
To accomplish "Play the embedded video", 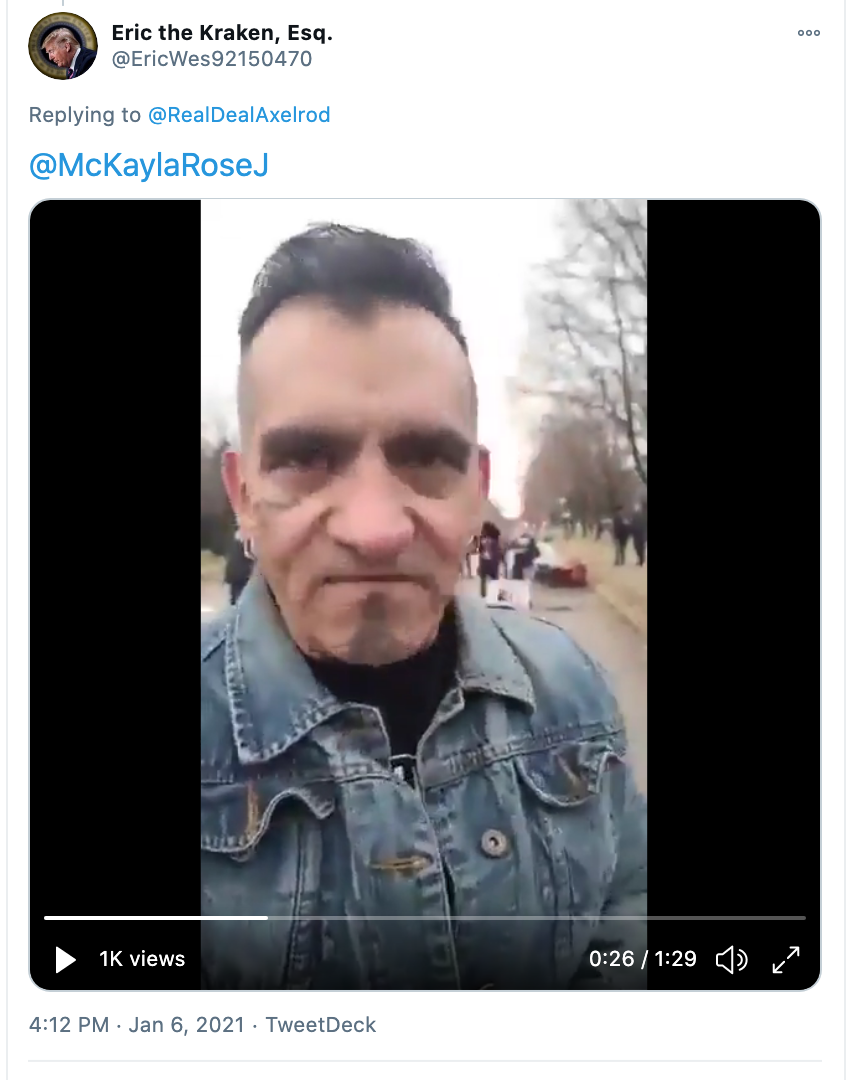I will pyautogui.click(x=65, y=959).
